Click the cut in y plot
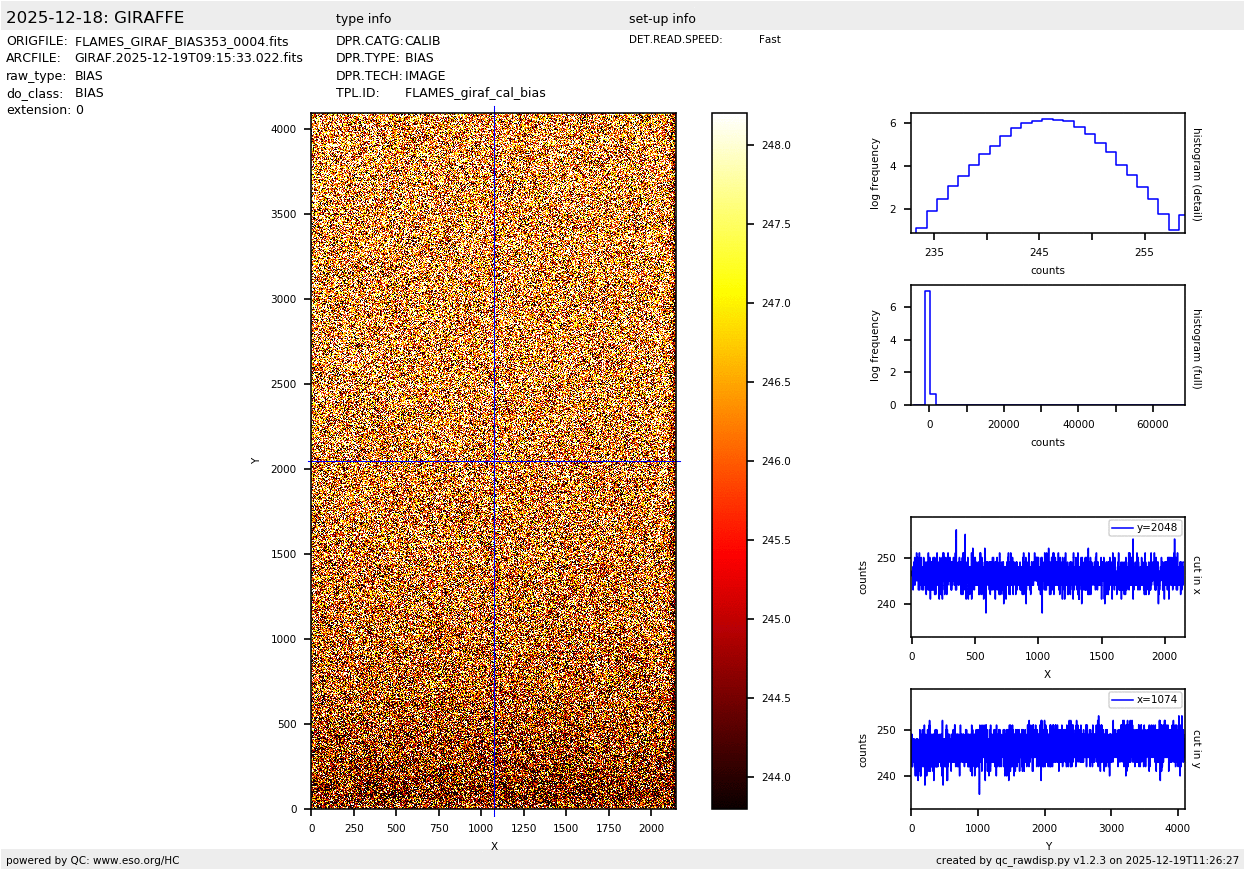Screen dimensions: 1245x870 pos(1047,749)
